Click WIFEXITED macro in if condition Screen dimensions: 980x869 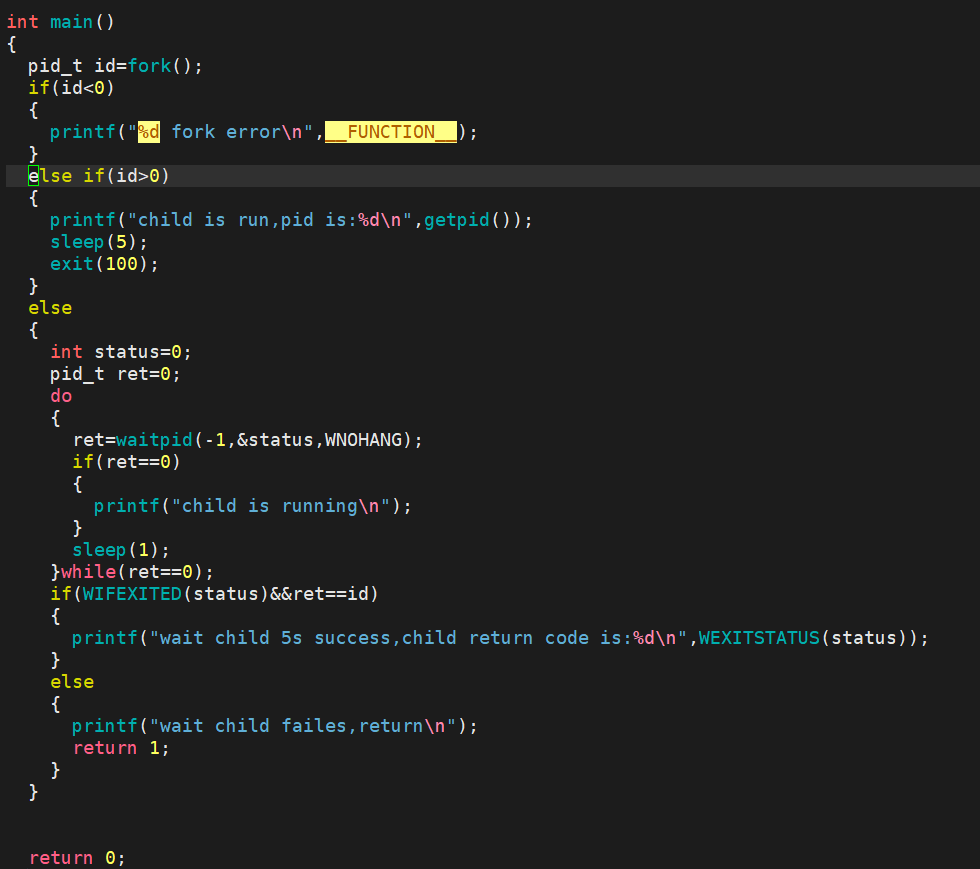click(132, 594)
